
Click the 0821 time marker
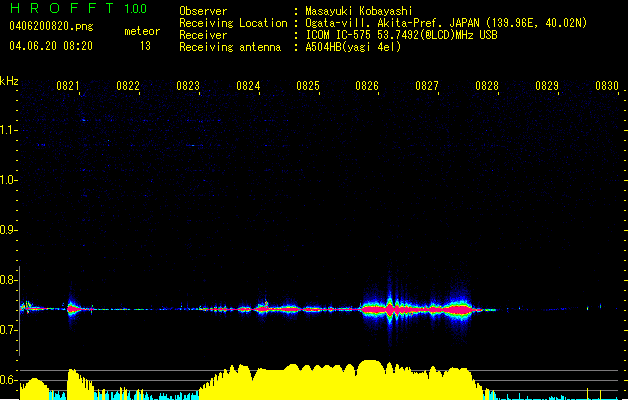click(67, 86)
